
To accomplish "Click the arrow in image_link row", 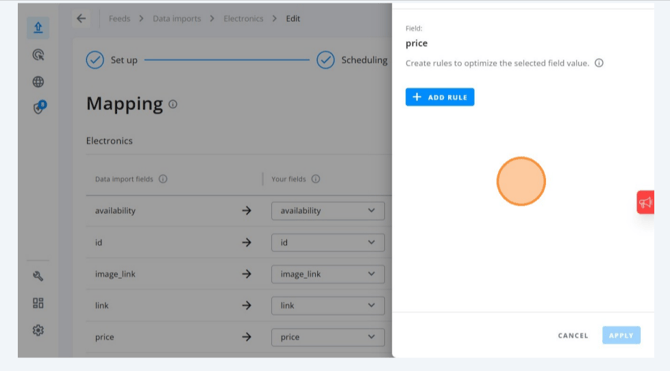I will click(x=247, y=274).
